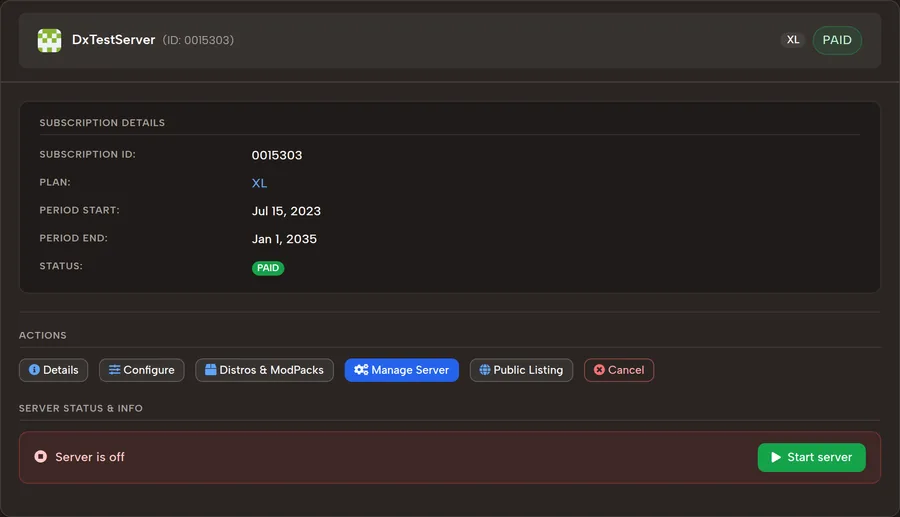Click the PERIOD START: label
Image resolution: width=900 pixels, height=517 pixels.
(79, 210)
